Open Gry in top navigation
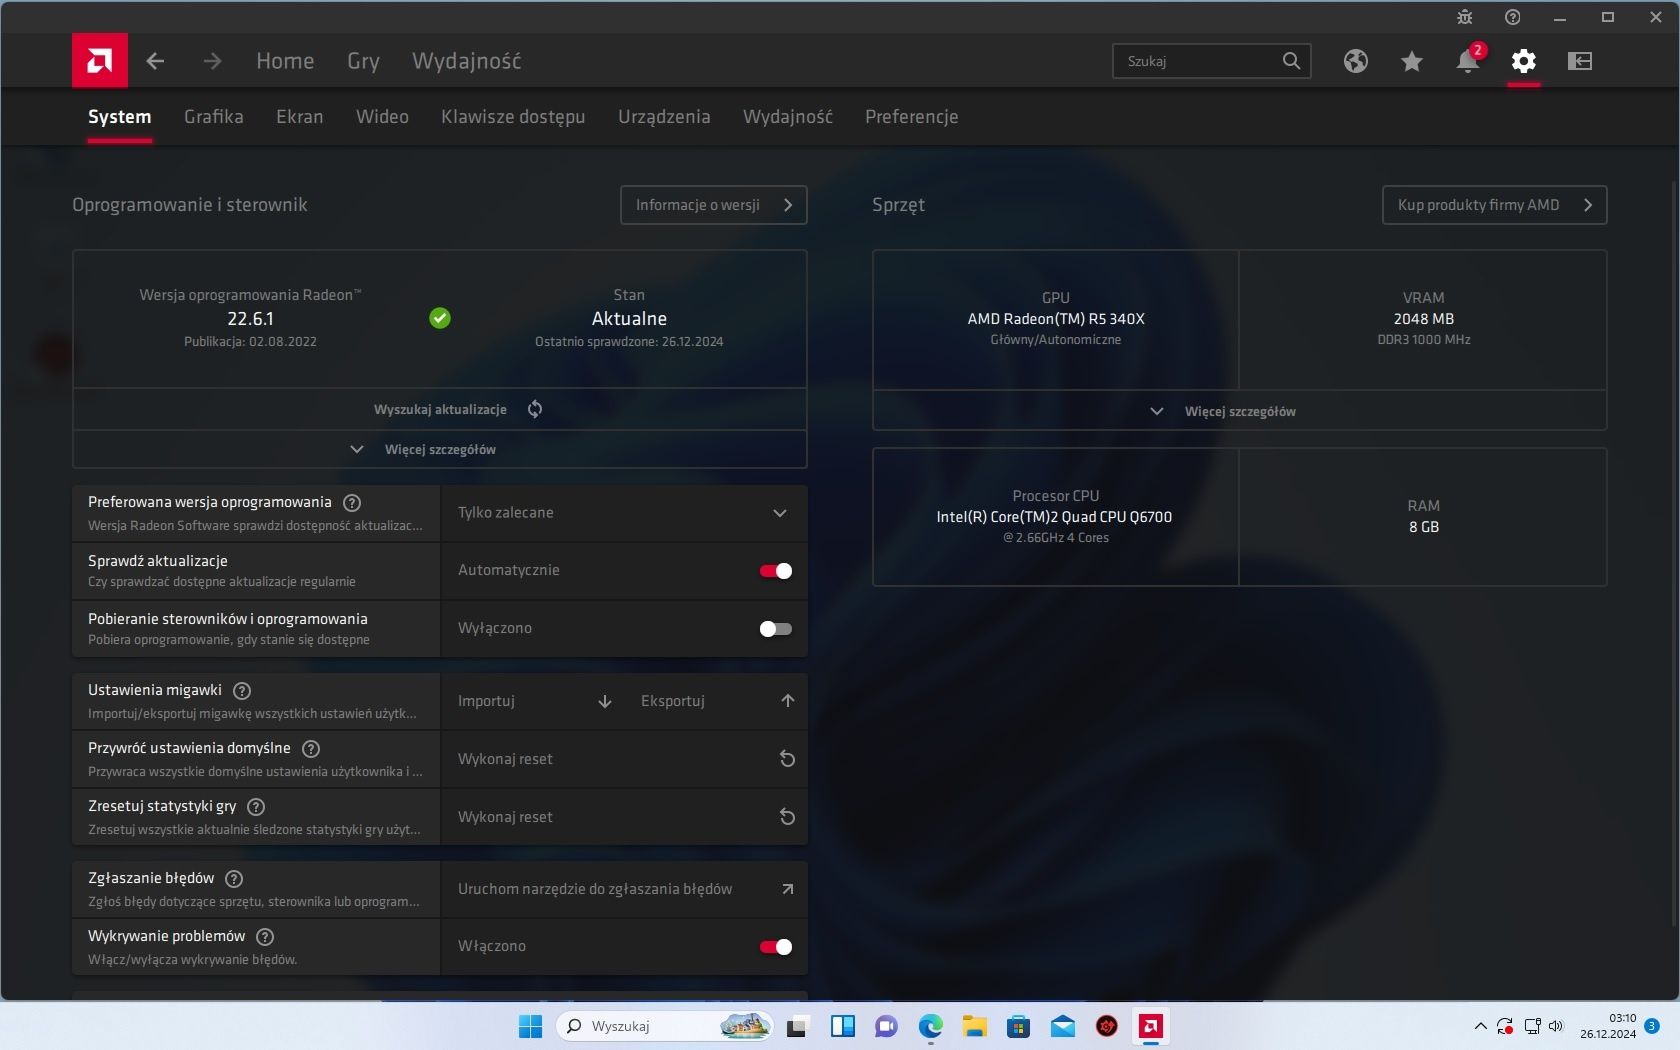The image size is (1680, 1050). 363,61
